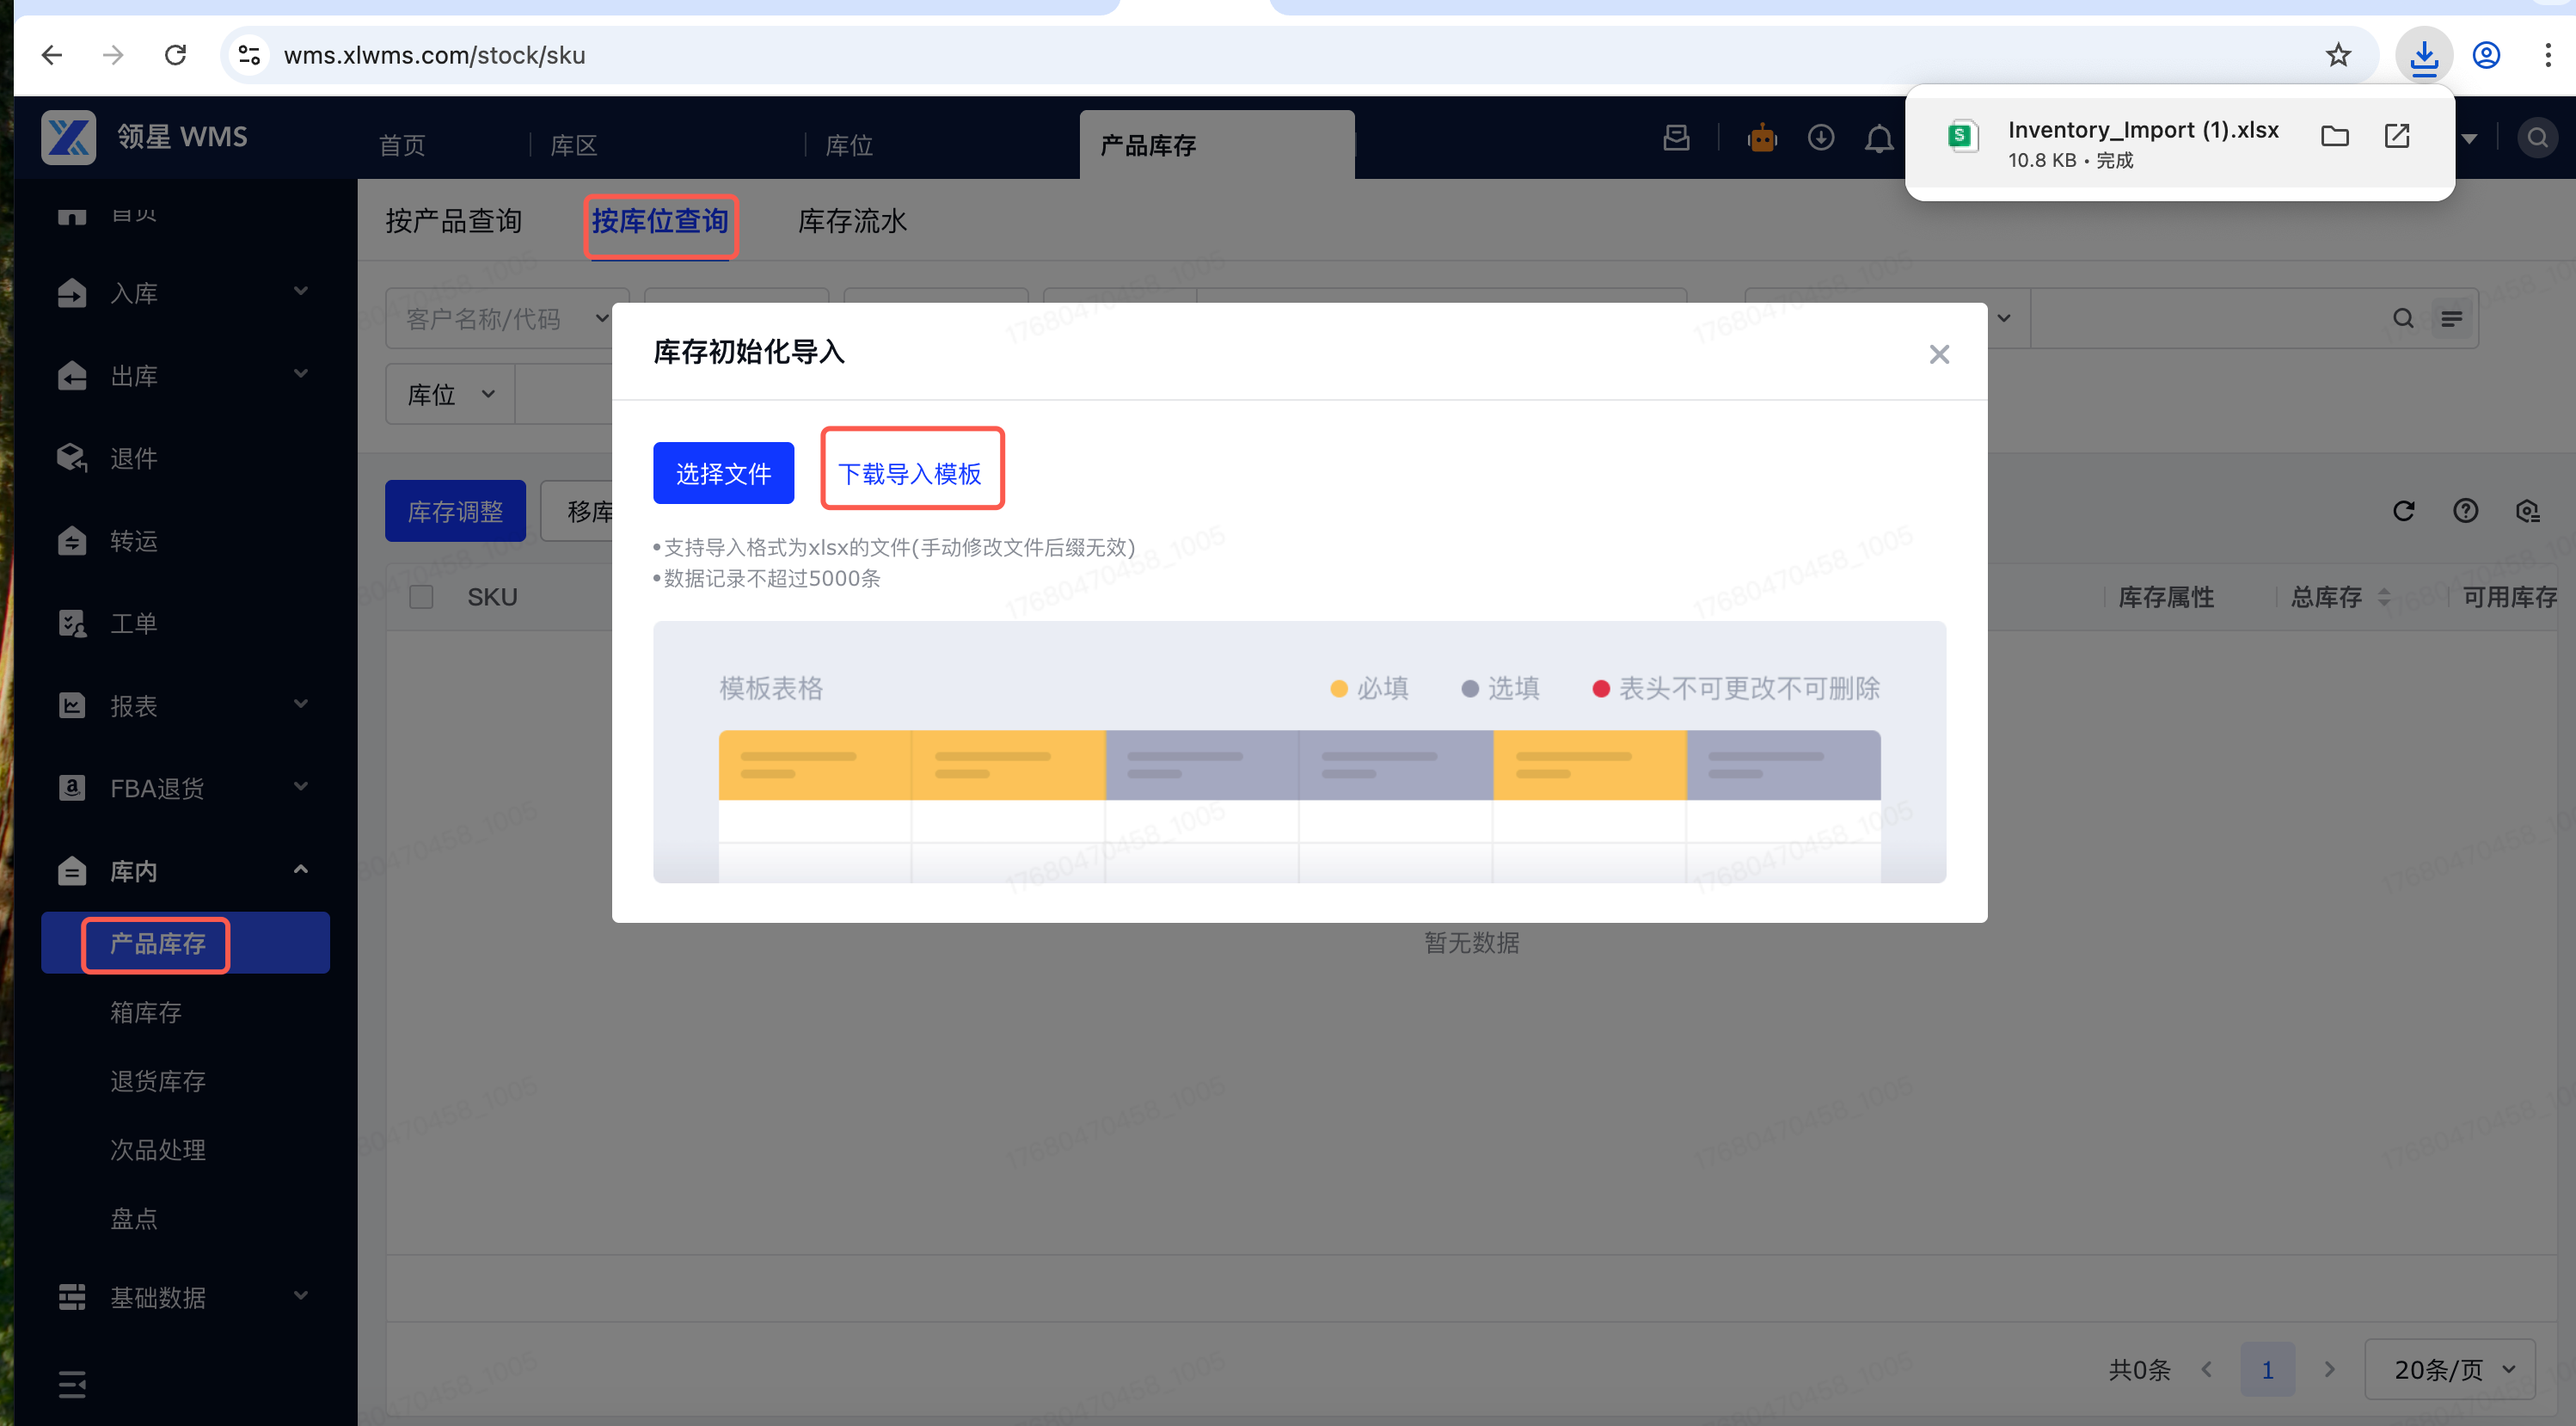
Task: Click the 下载导入模板 link
Action: (910, 473)
